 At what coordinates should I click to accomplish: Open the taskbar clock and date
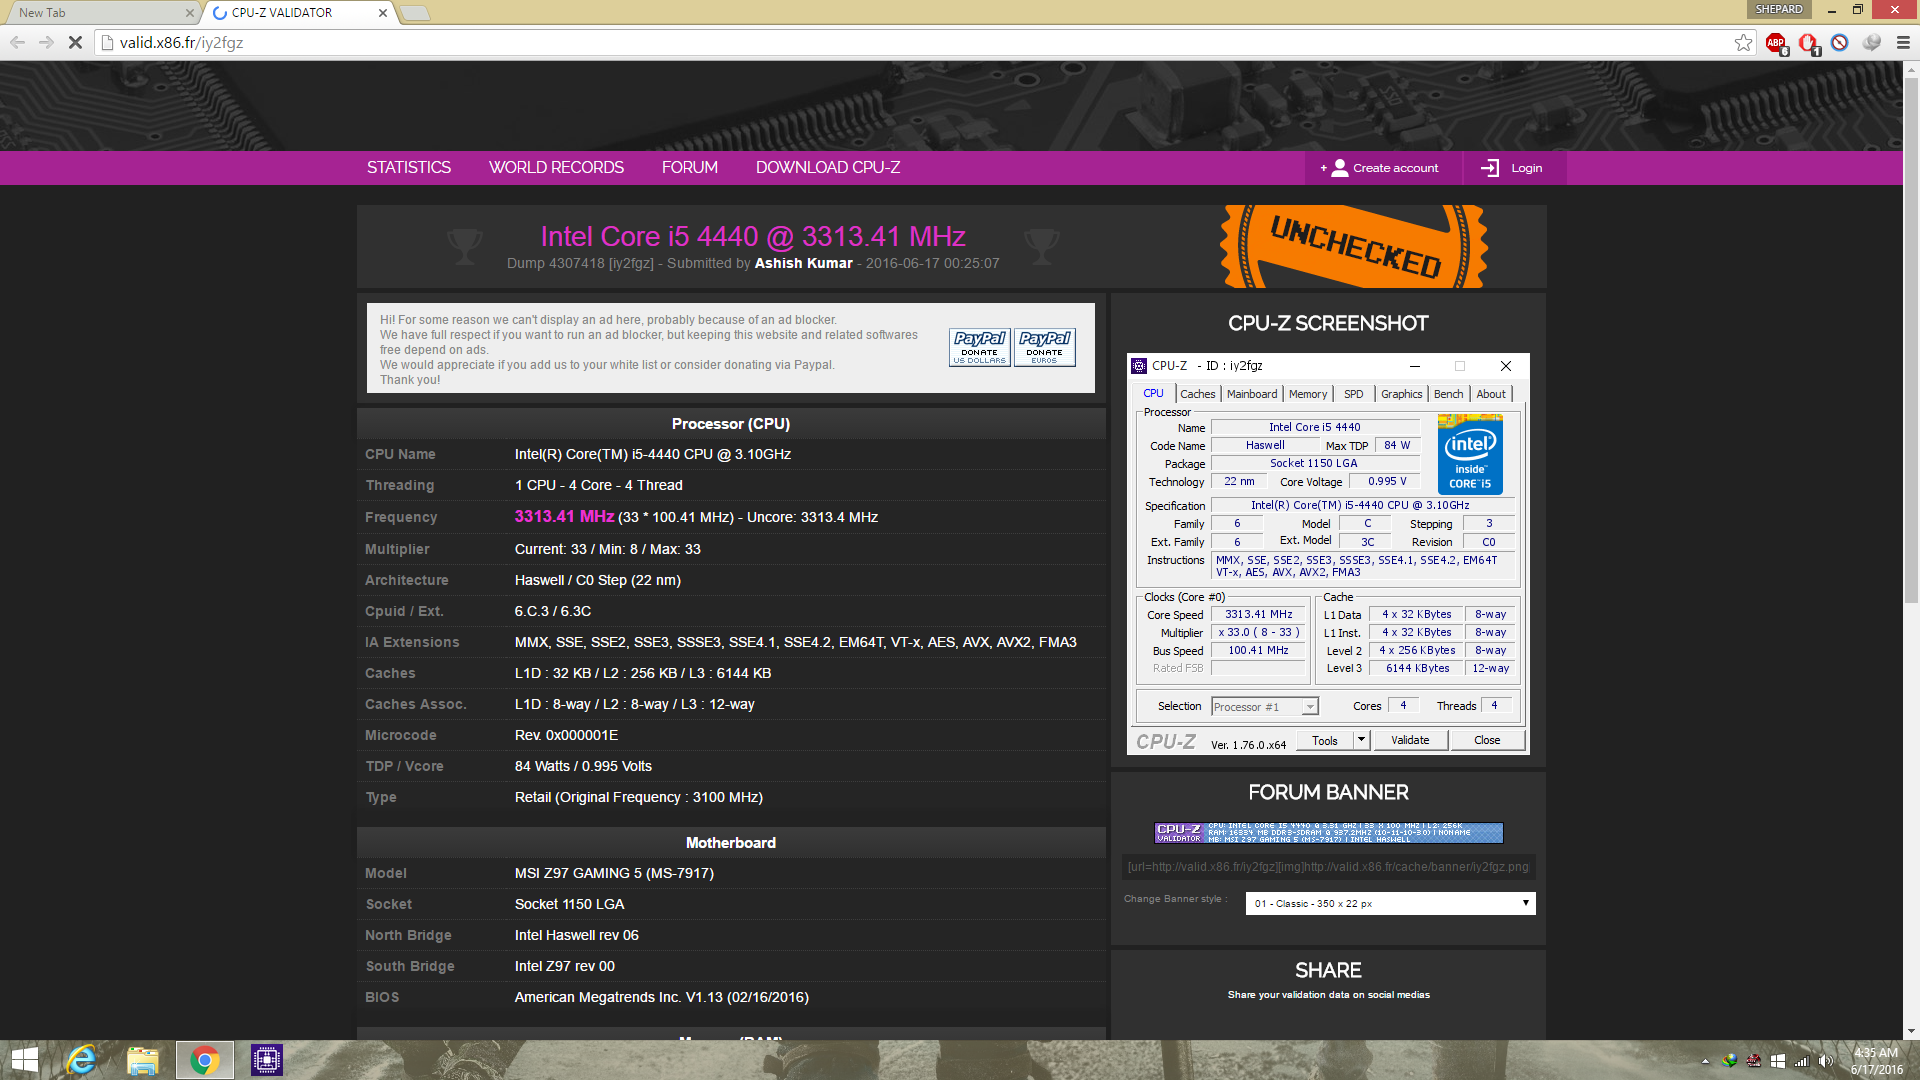coord(1876,1061)
